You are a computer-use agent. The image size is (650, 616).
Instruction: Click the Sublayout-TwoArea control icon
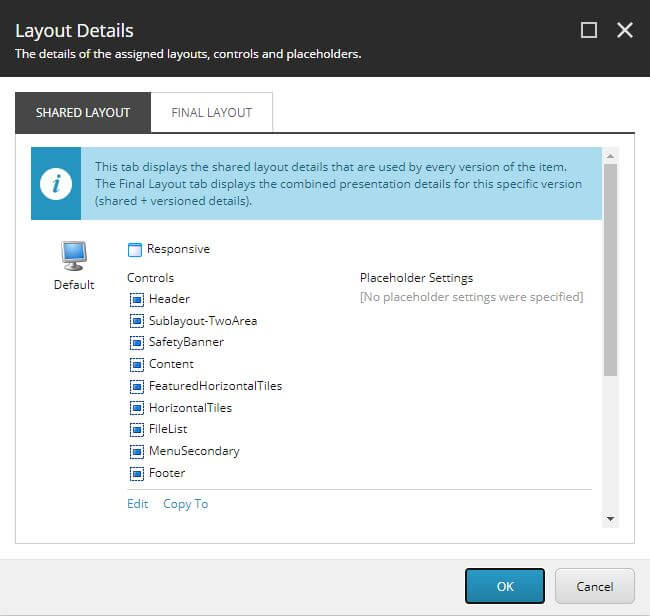coord(137,321)
